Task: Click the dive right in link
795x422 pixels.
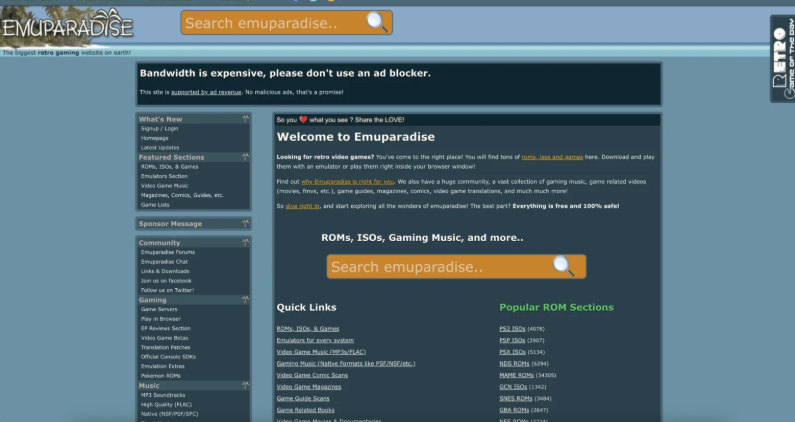Action: pyautogui.click(x=302, y=206)
